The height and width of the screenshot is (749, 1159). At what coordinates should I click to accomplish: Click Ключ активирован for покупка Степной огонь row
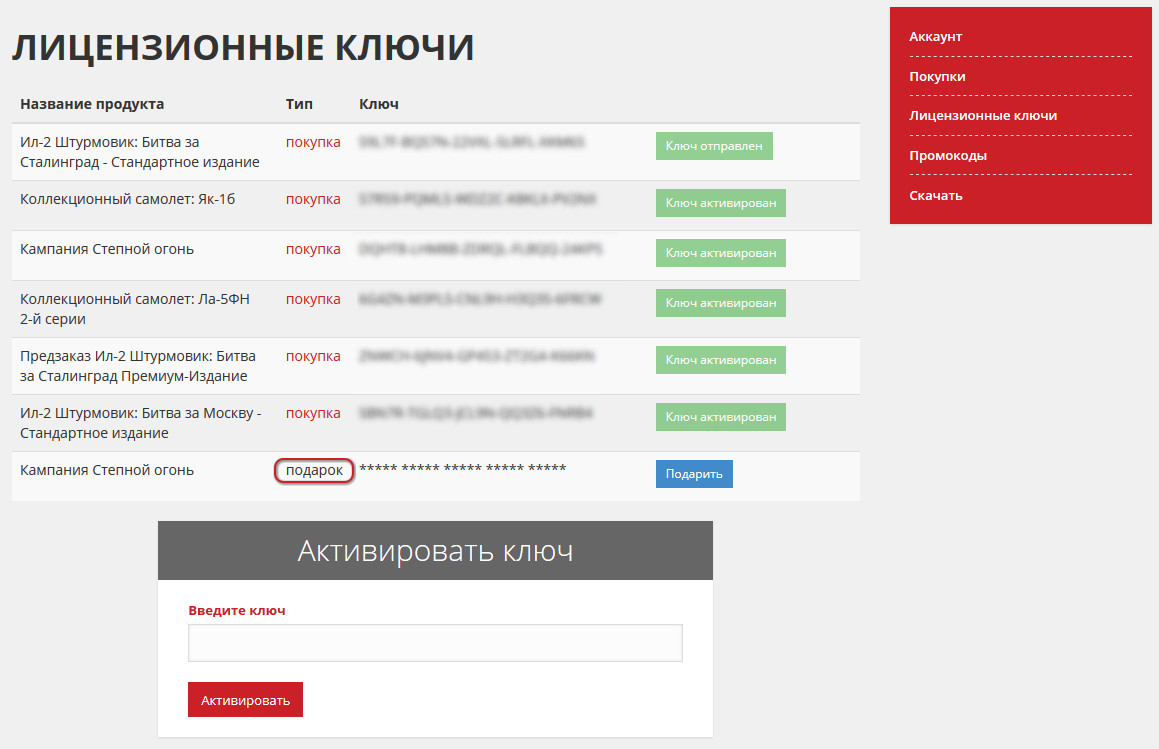pyautogui.click(x=721, y=253)
